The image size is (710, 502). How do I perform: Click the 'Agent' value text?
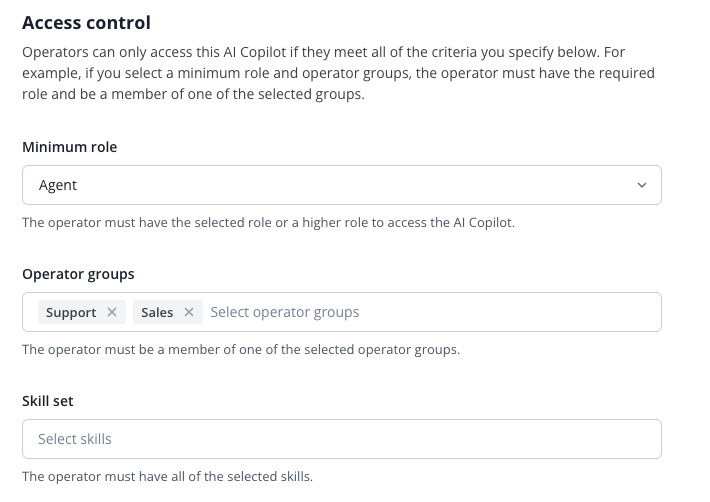click(x=58, y=185)
